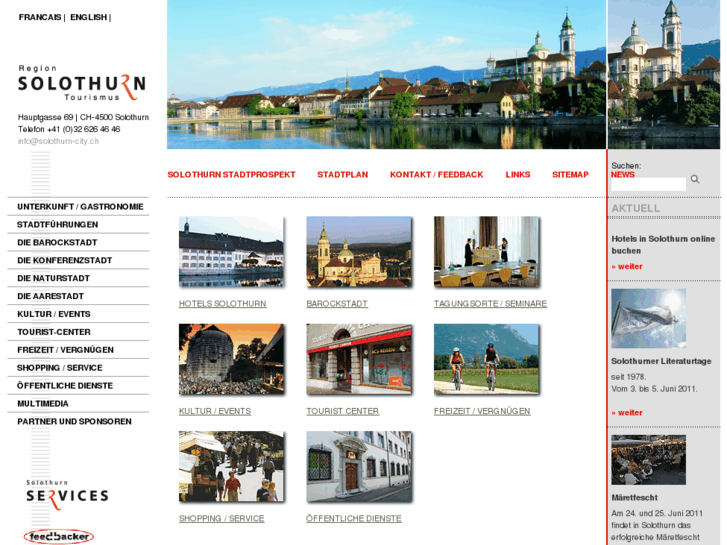Click the conference room thumbnail

(x=486, y=251)
